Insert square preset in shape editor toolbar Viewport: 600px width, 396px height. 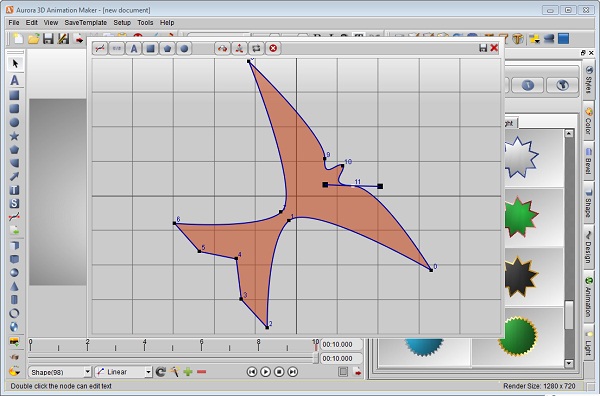[x=151, y=49]
